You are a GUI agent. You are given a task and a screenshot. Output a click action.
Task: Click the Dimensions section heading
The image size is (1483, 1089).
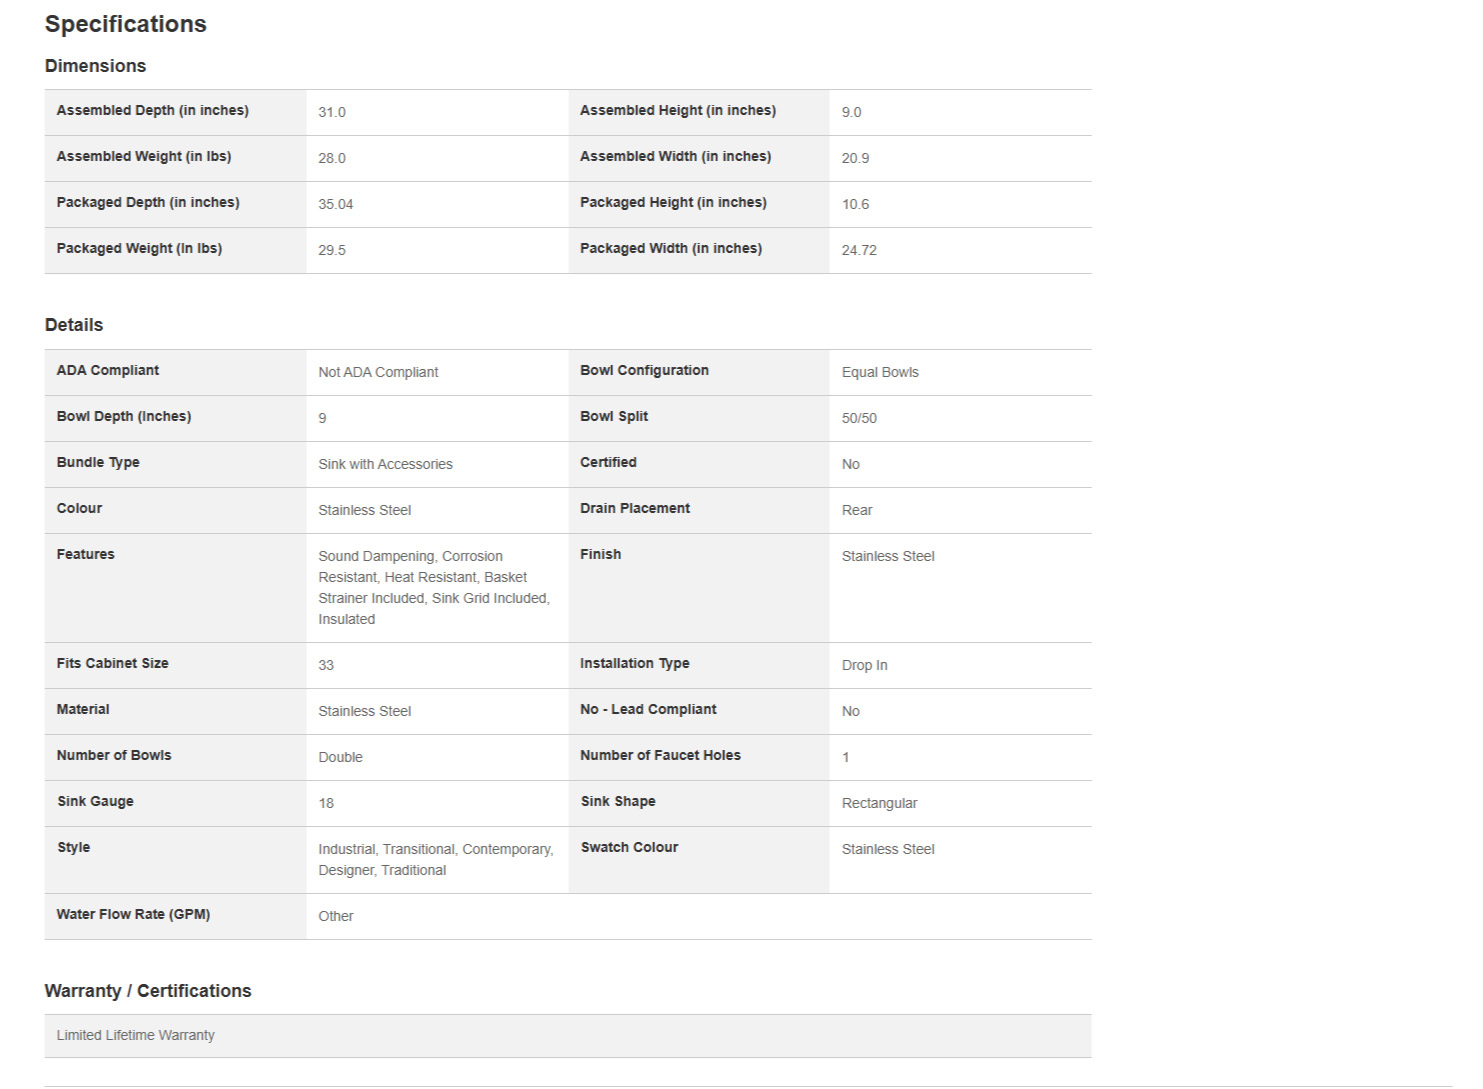click(95, 66)
